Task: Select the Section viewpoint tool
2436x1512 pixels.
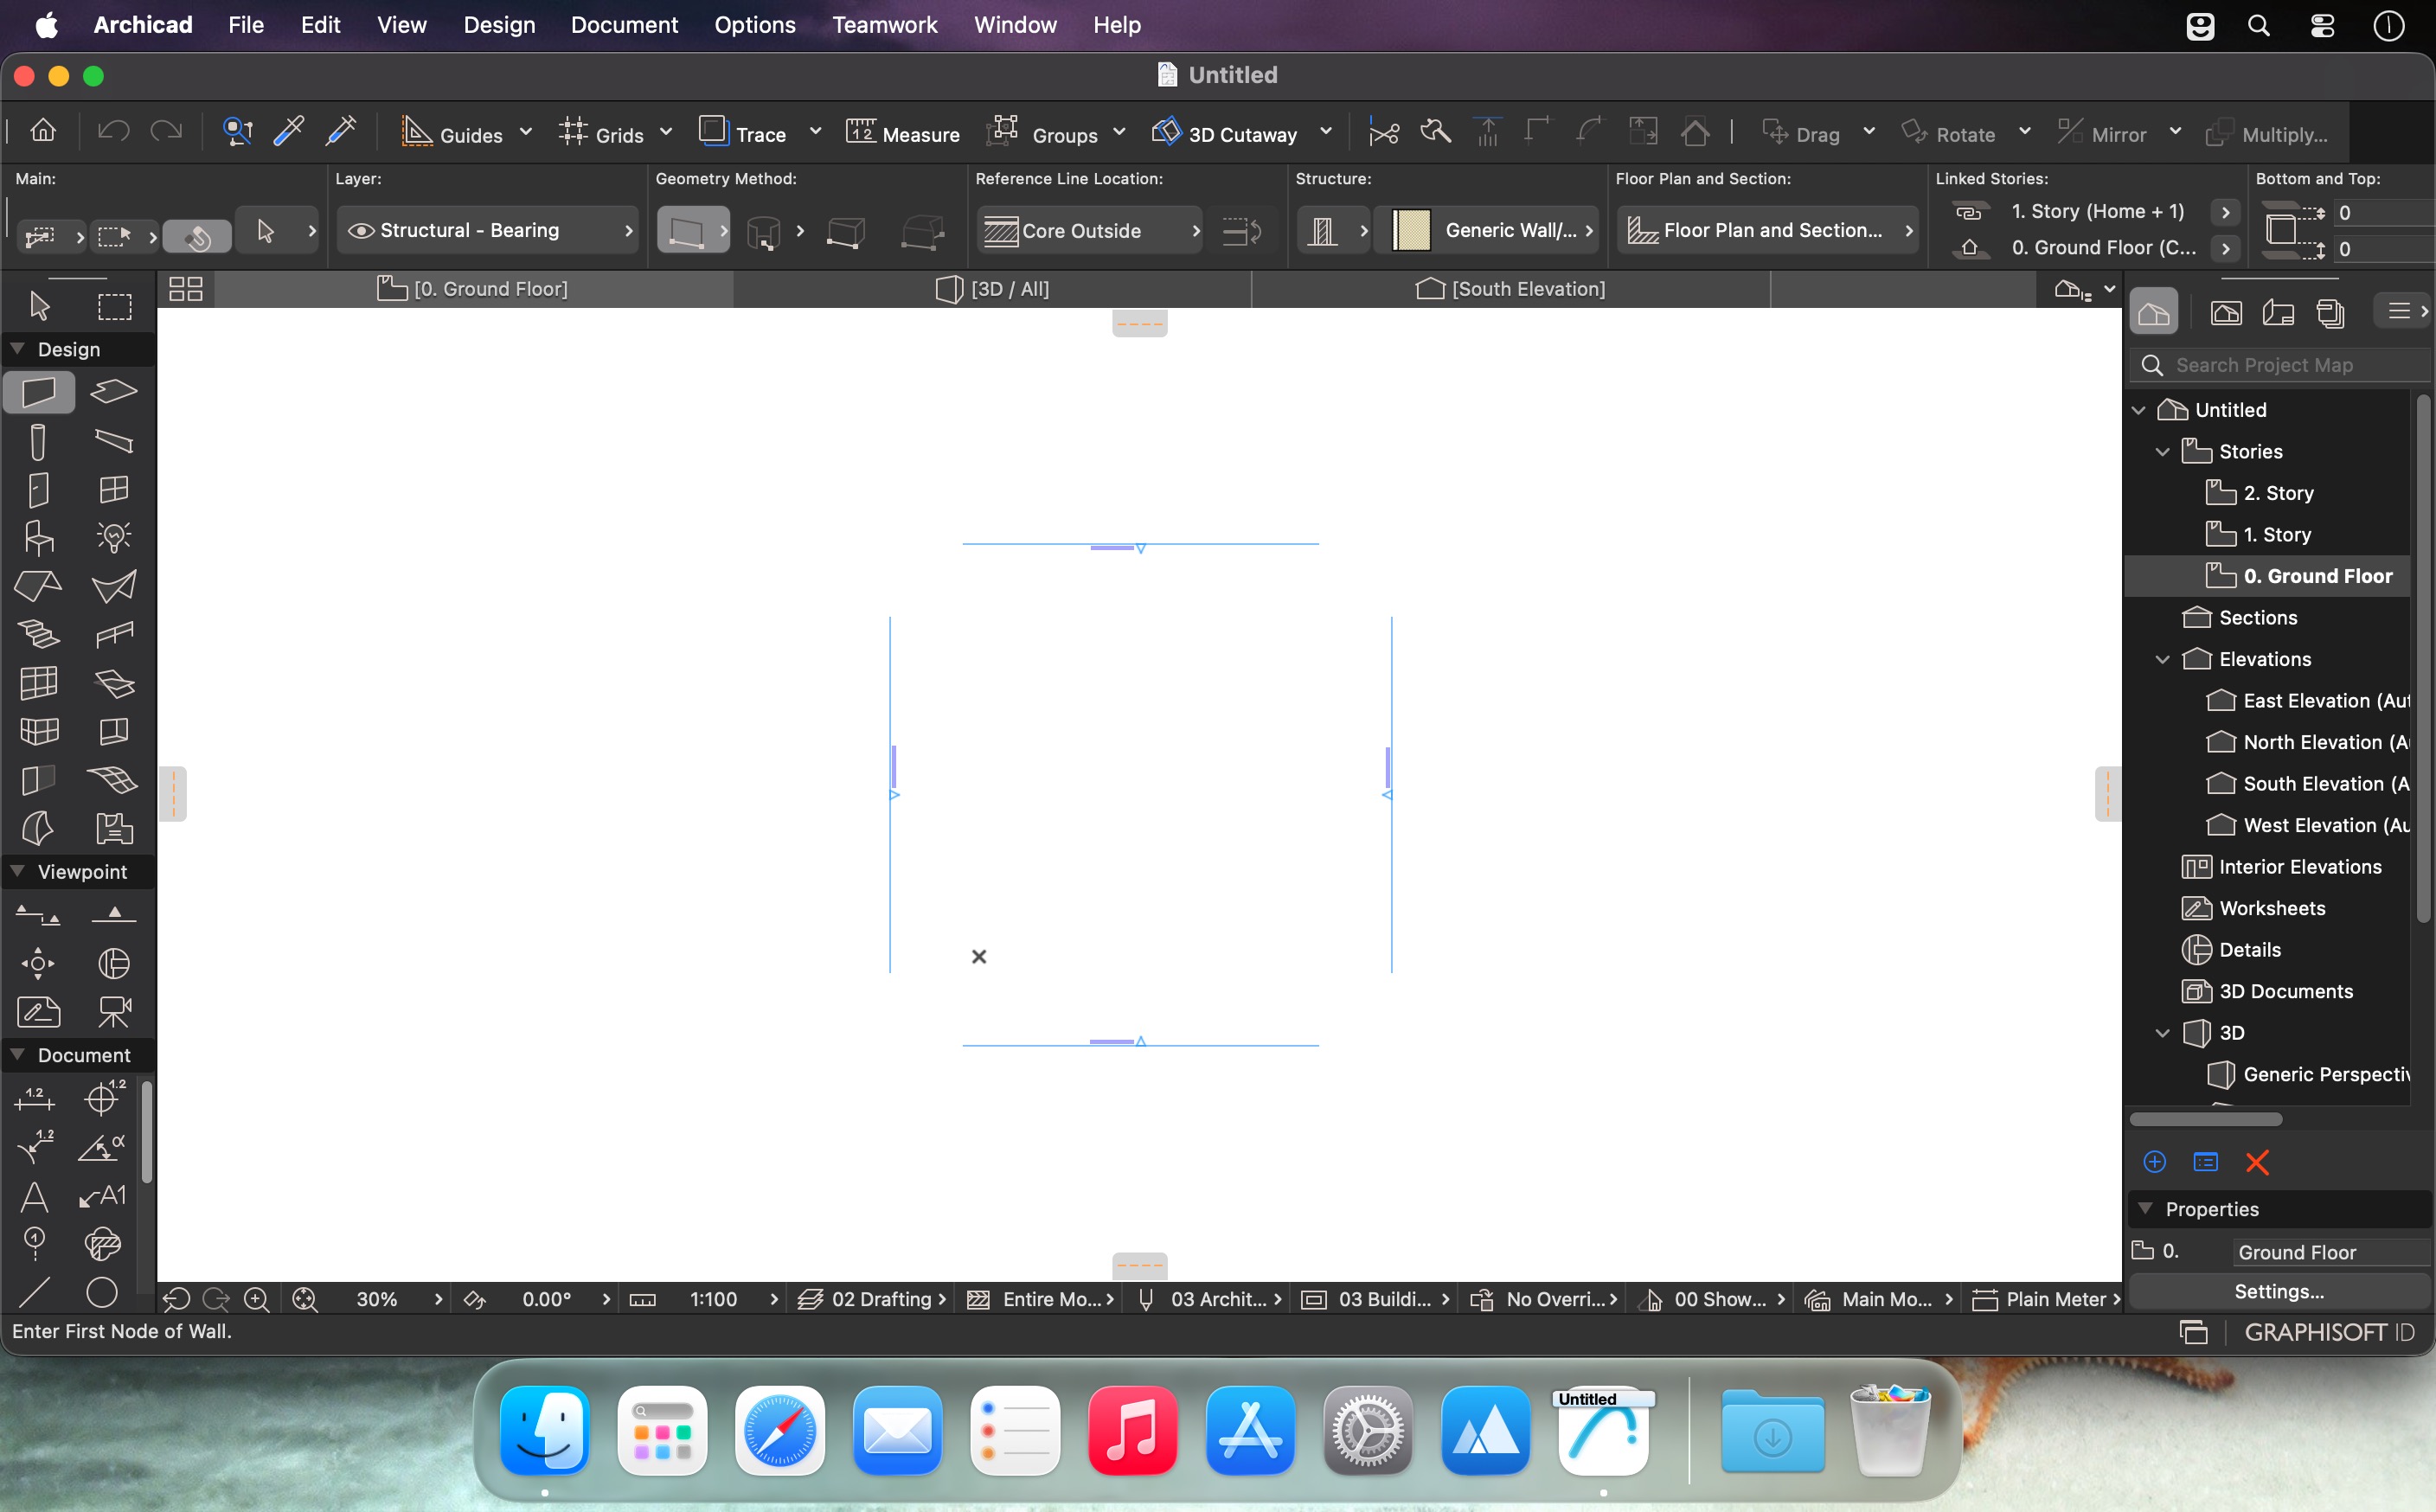Action: point(39,915)
